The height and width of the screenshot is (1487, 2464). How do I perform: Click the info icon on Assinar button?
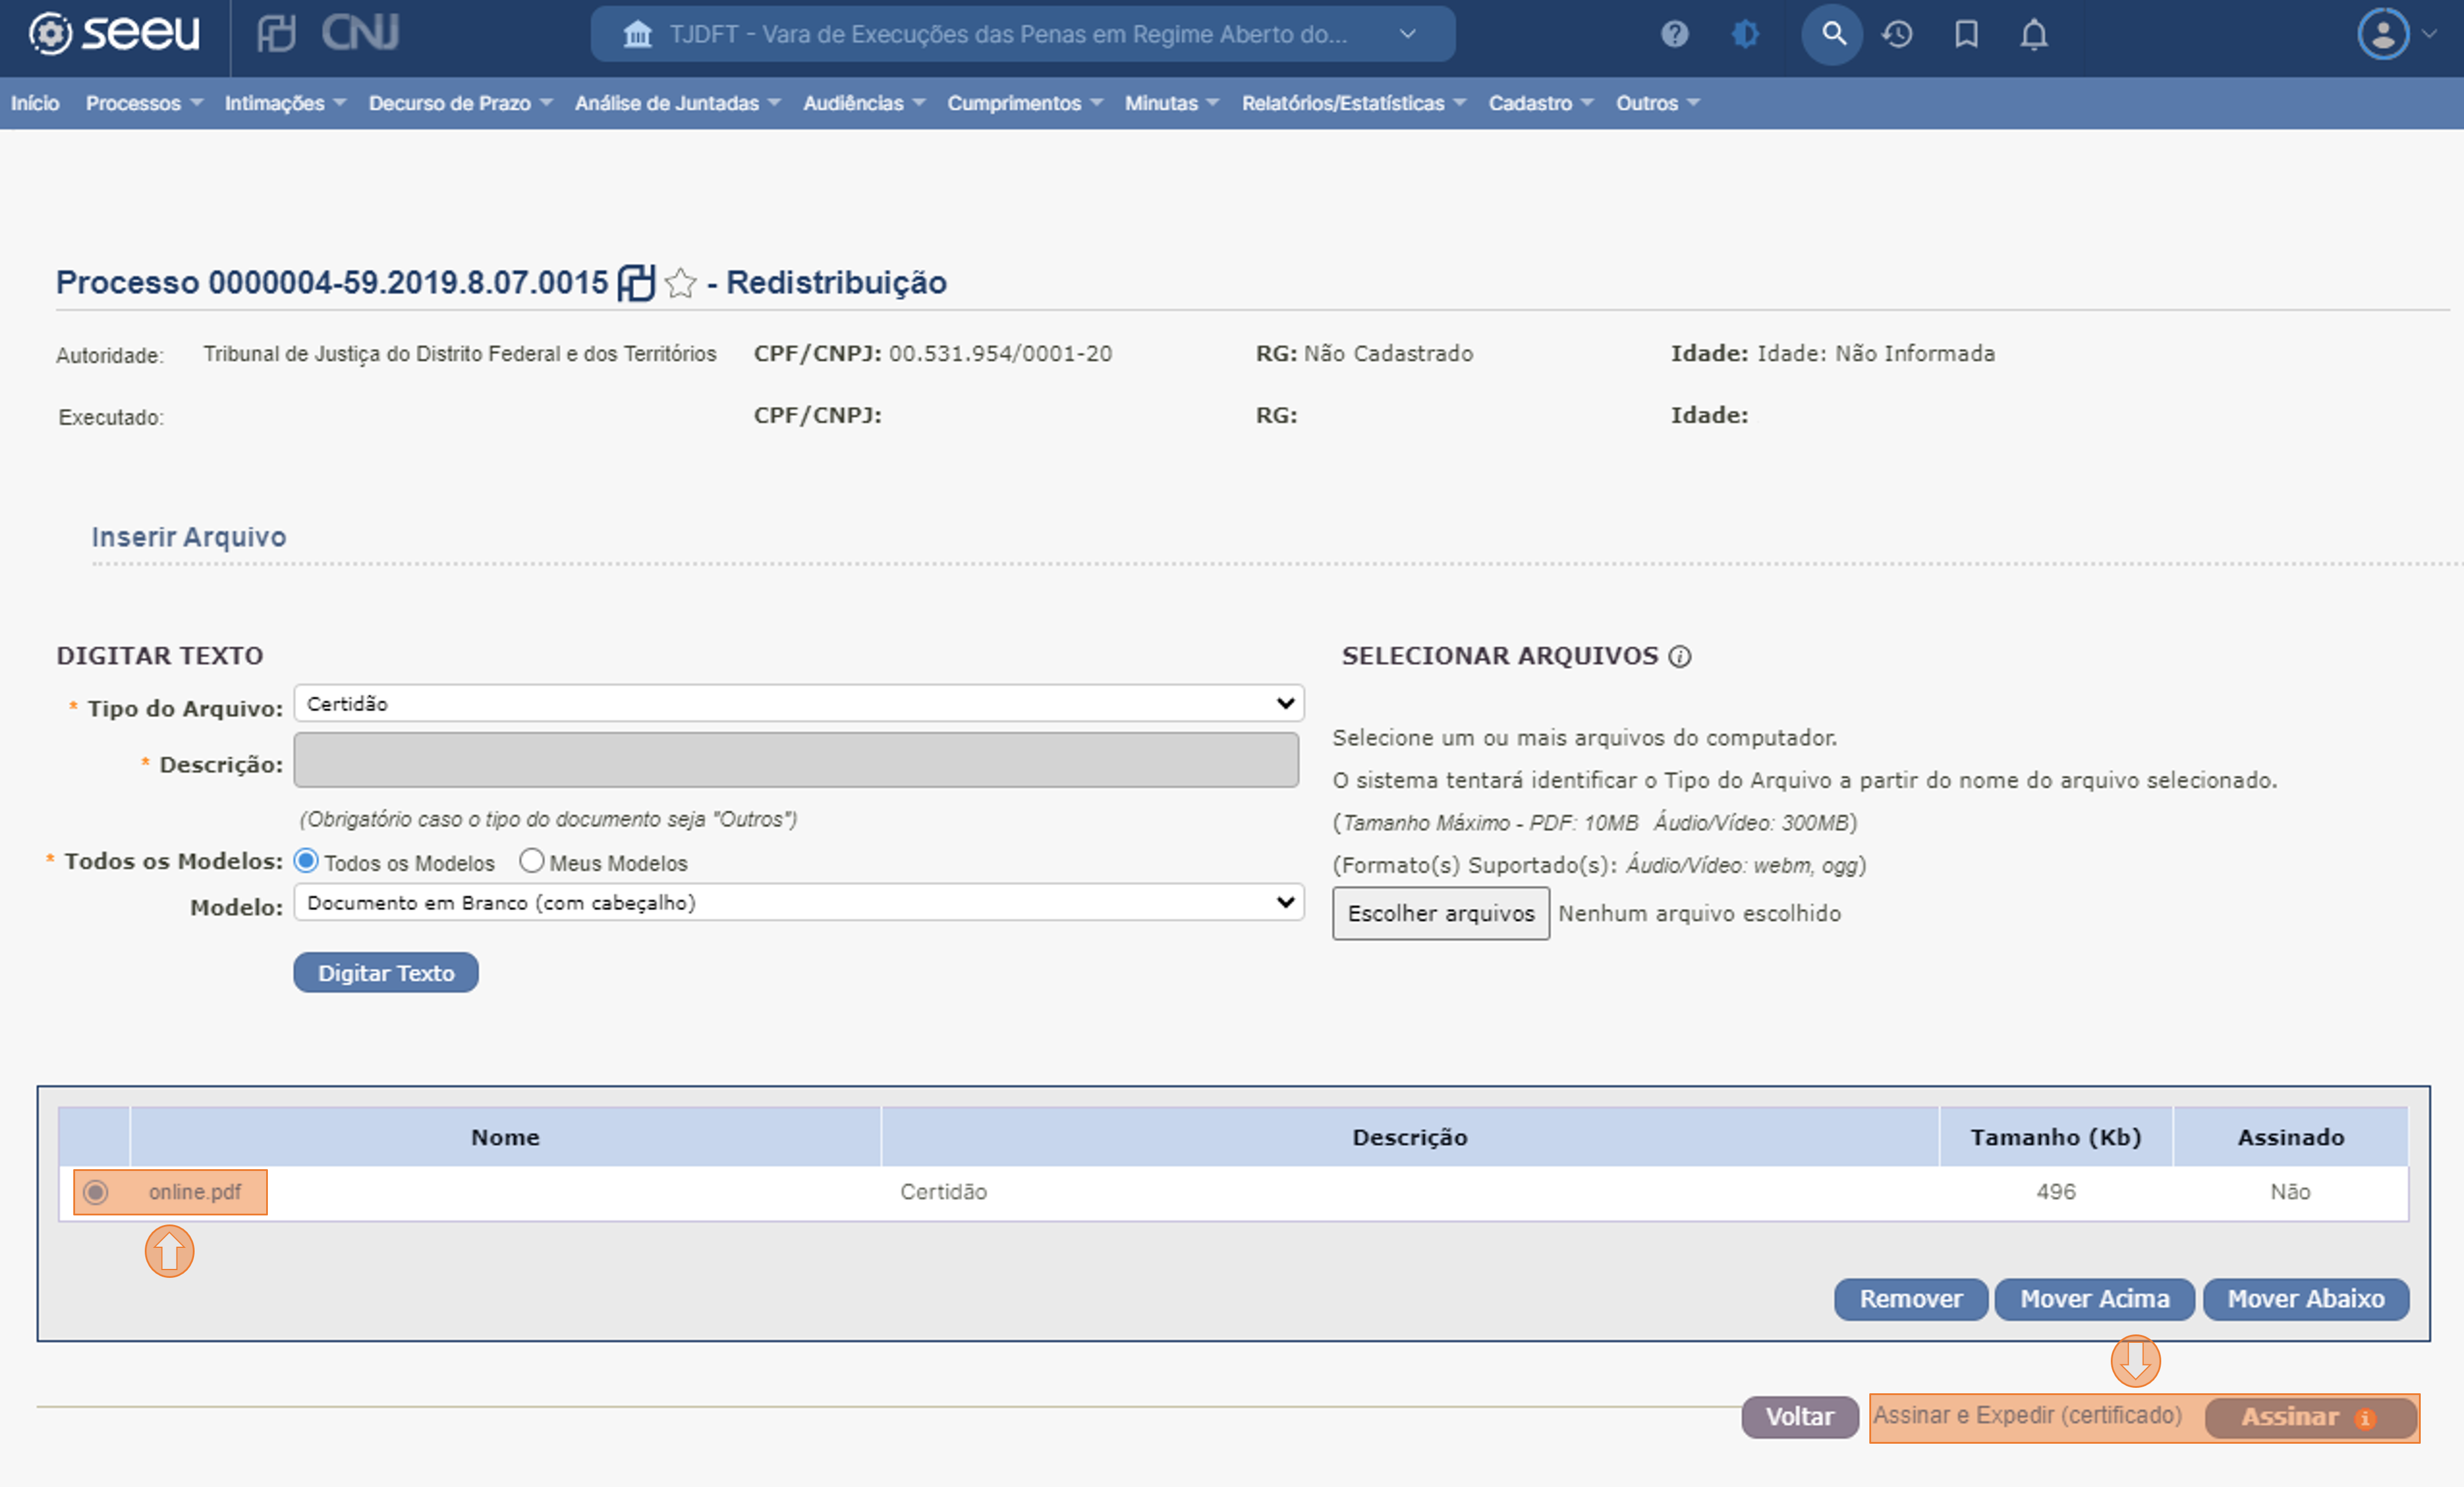pyautogui.click(x=2365, y=1418)
